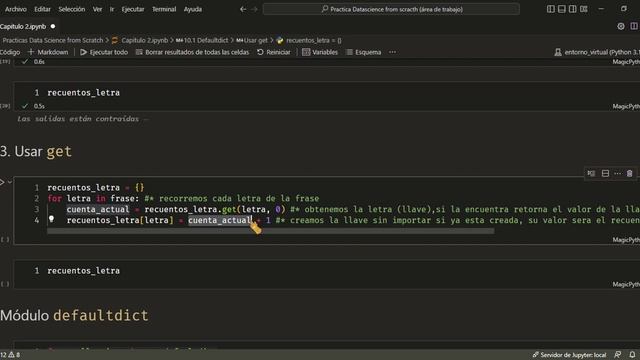Image resolution: width=640 pixels, height=360 pixels.
Task: Toggle the primary side bar layout icon
Action: (551, 9)
